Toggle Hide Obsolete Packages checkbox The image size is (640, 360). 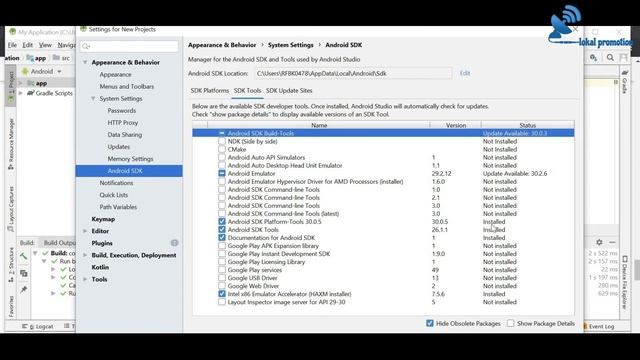tap(430, 323)
